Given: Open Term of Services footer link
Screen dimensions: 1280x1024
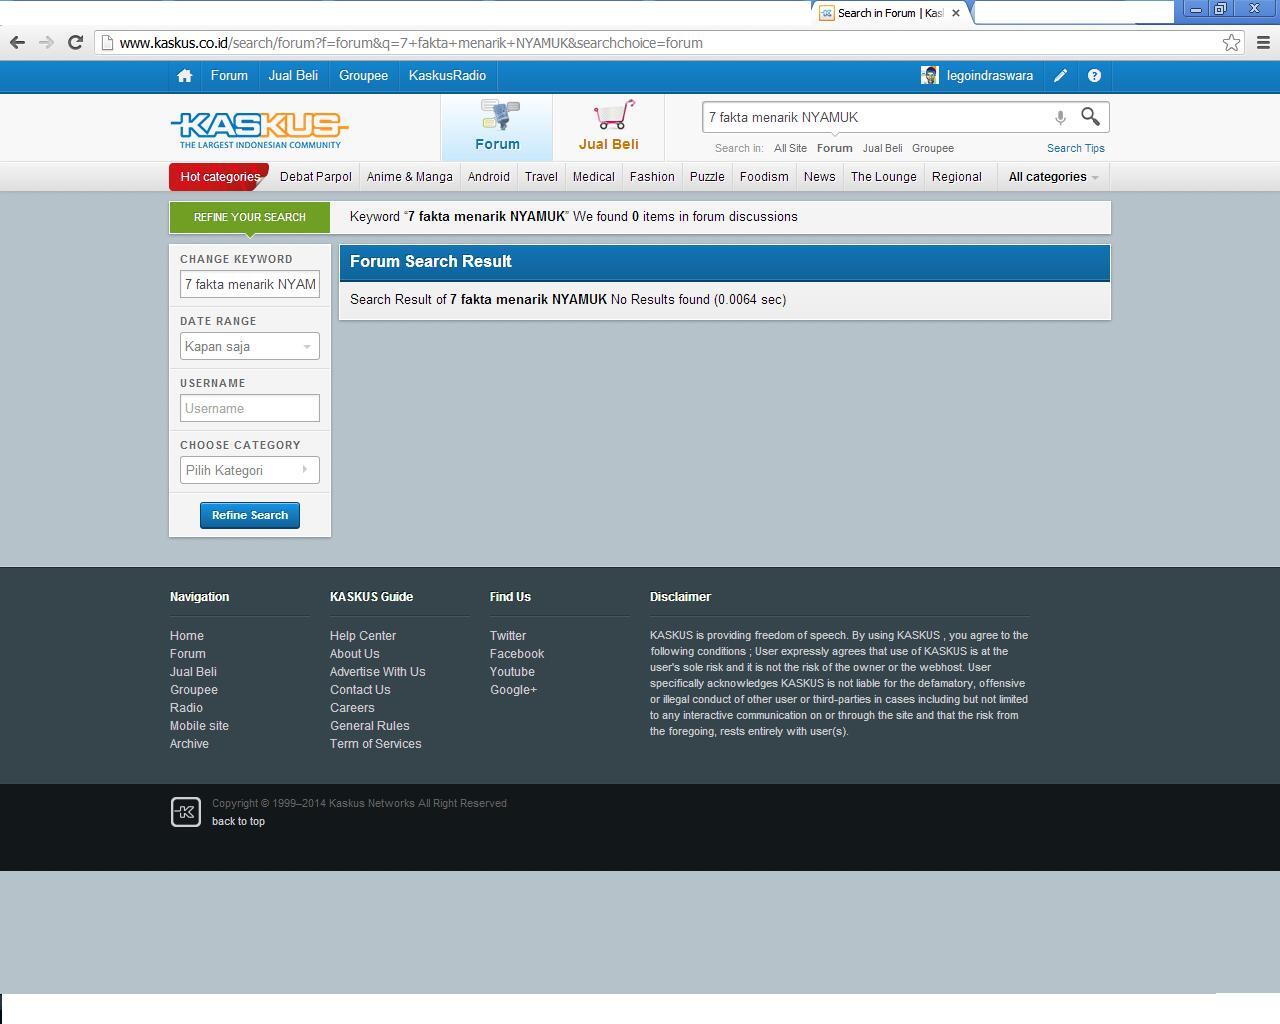Looking at the screenshot, I should [x=375, y=744].
